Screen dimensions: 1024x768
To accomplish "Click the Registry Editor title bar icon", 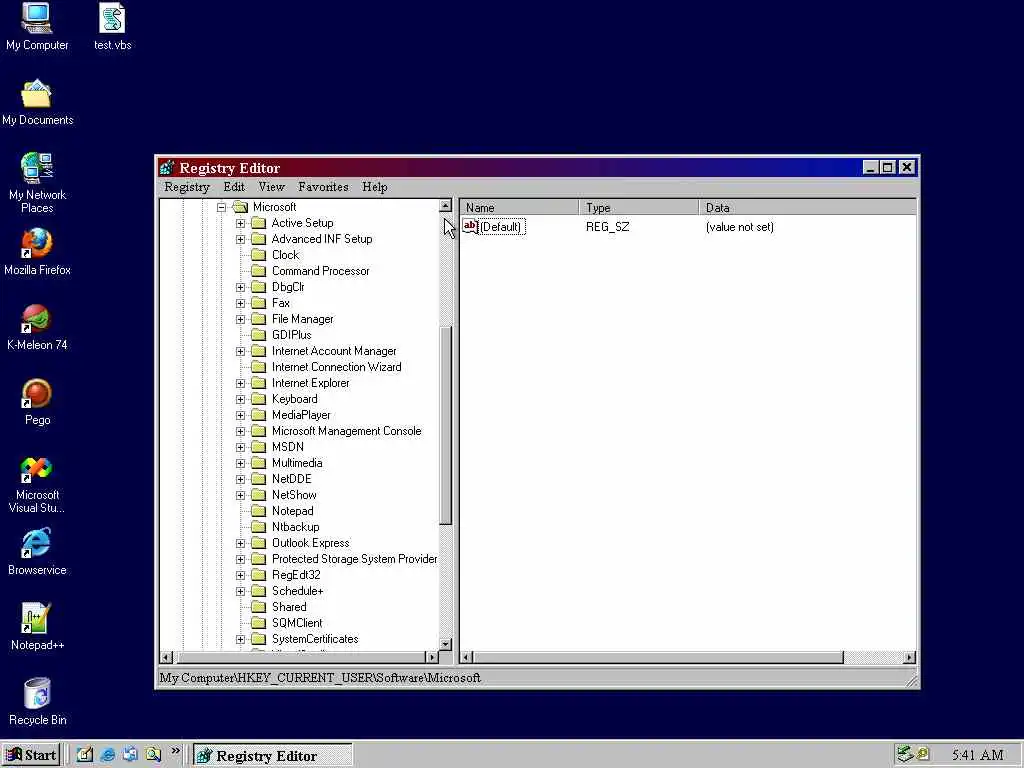I will (167, 168).
